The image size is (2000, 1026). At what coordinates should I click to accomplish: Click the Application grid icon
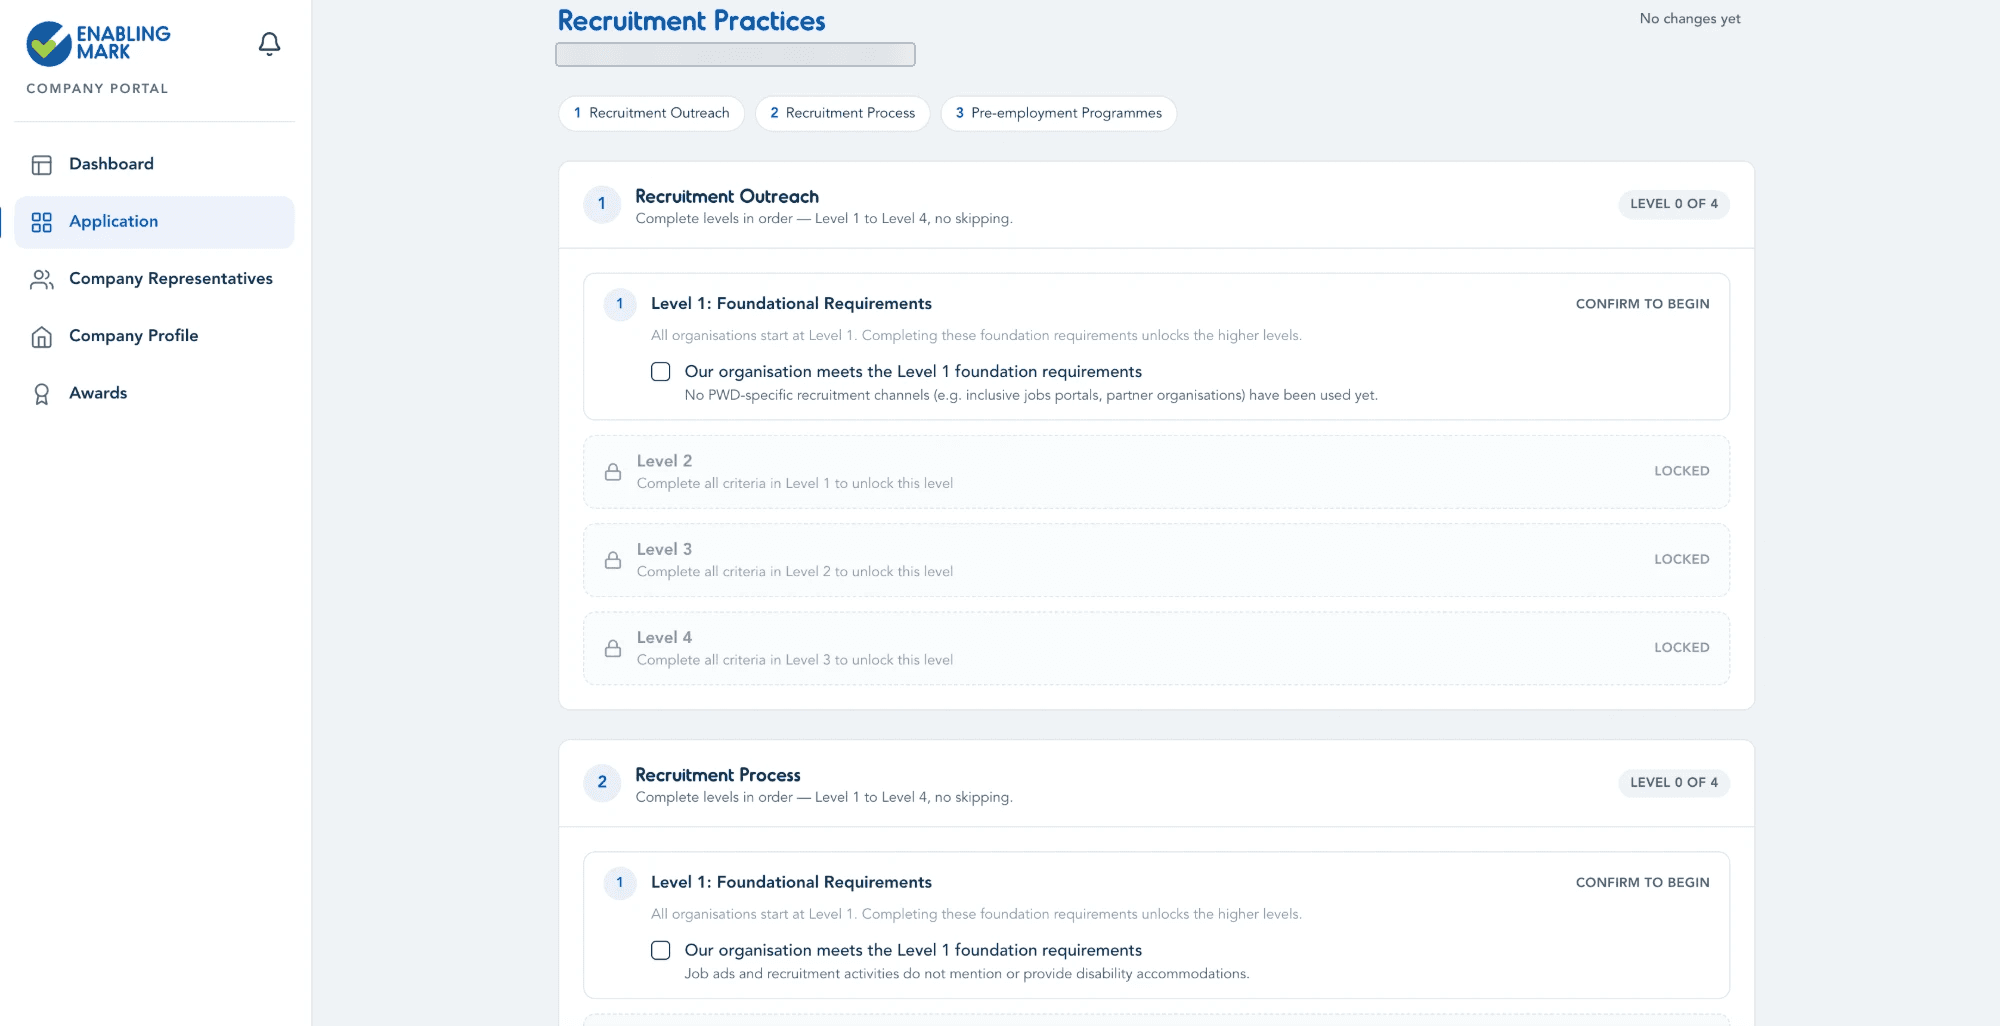[x=41, y=222]
